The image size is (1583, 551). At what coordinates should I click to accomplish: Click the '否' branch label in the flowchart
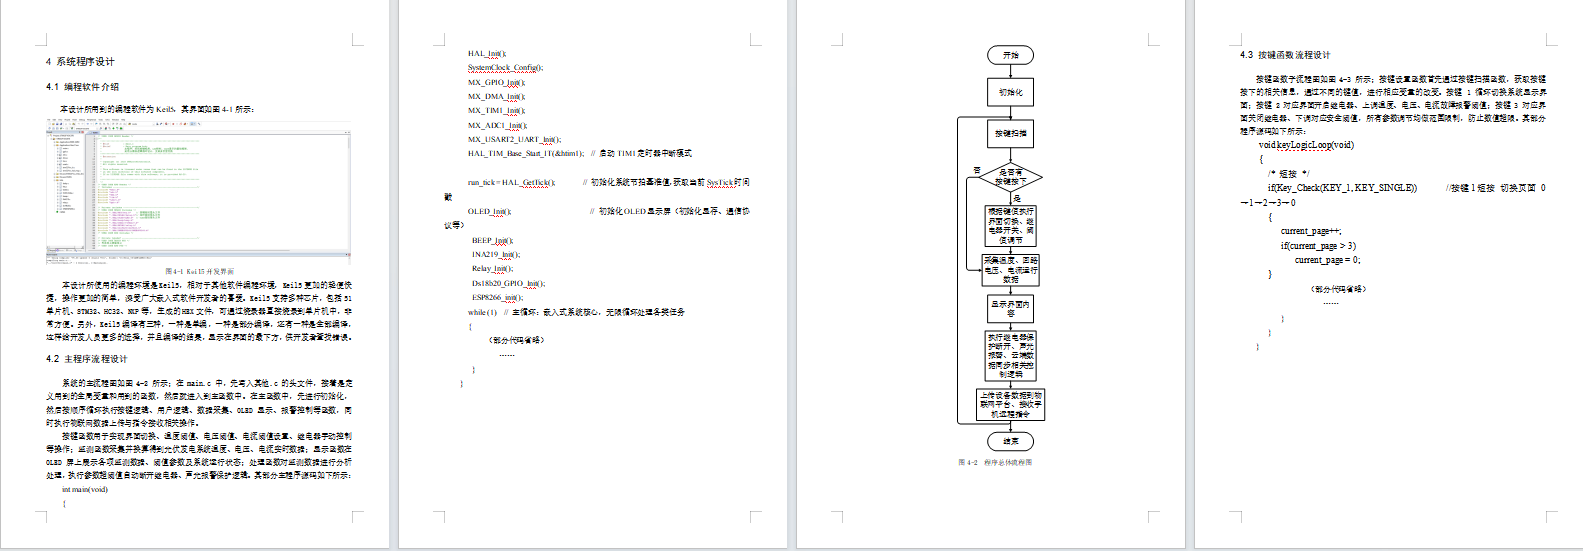pos(977,170)
